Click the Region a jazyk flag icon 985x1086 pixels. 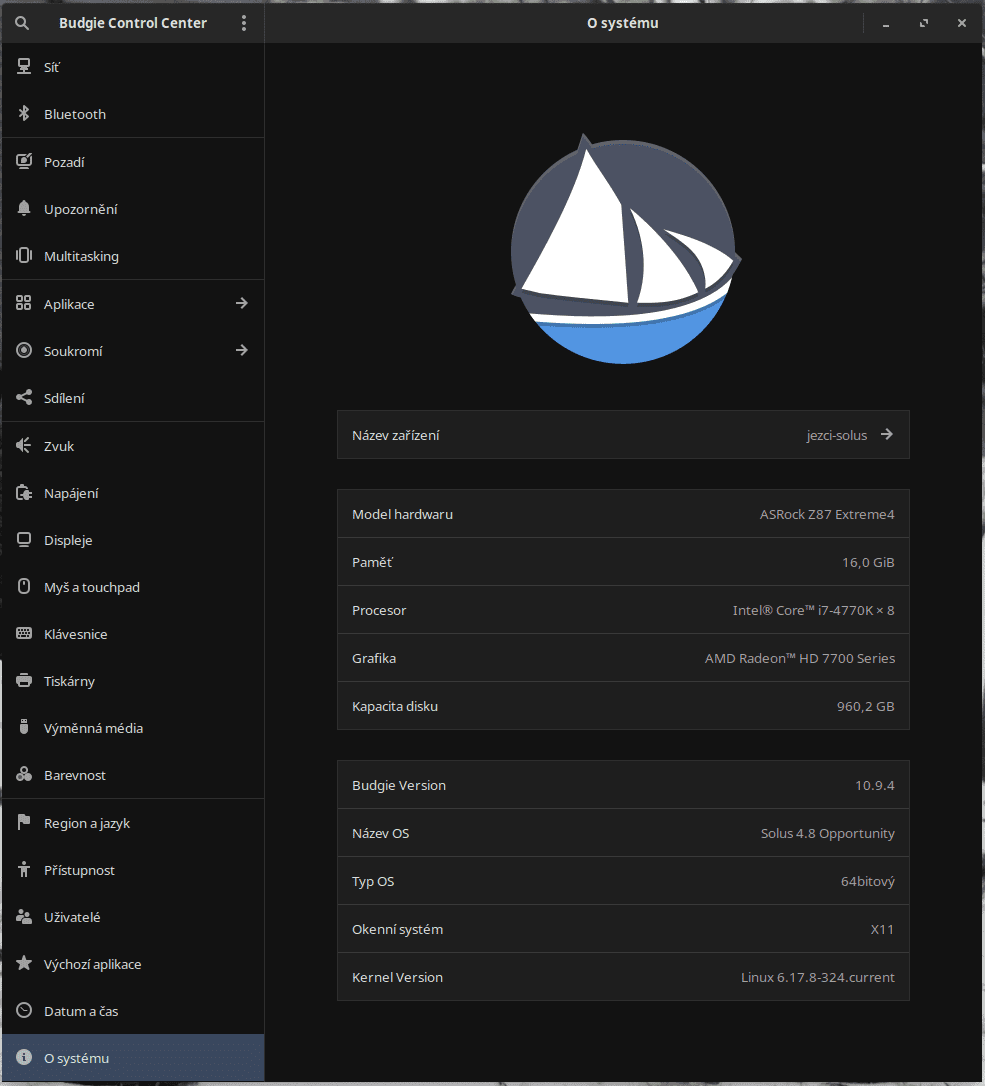click(x=24, y=822)
